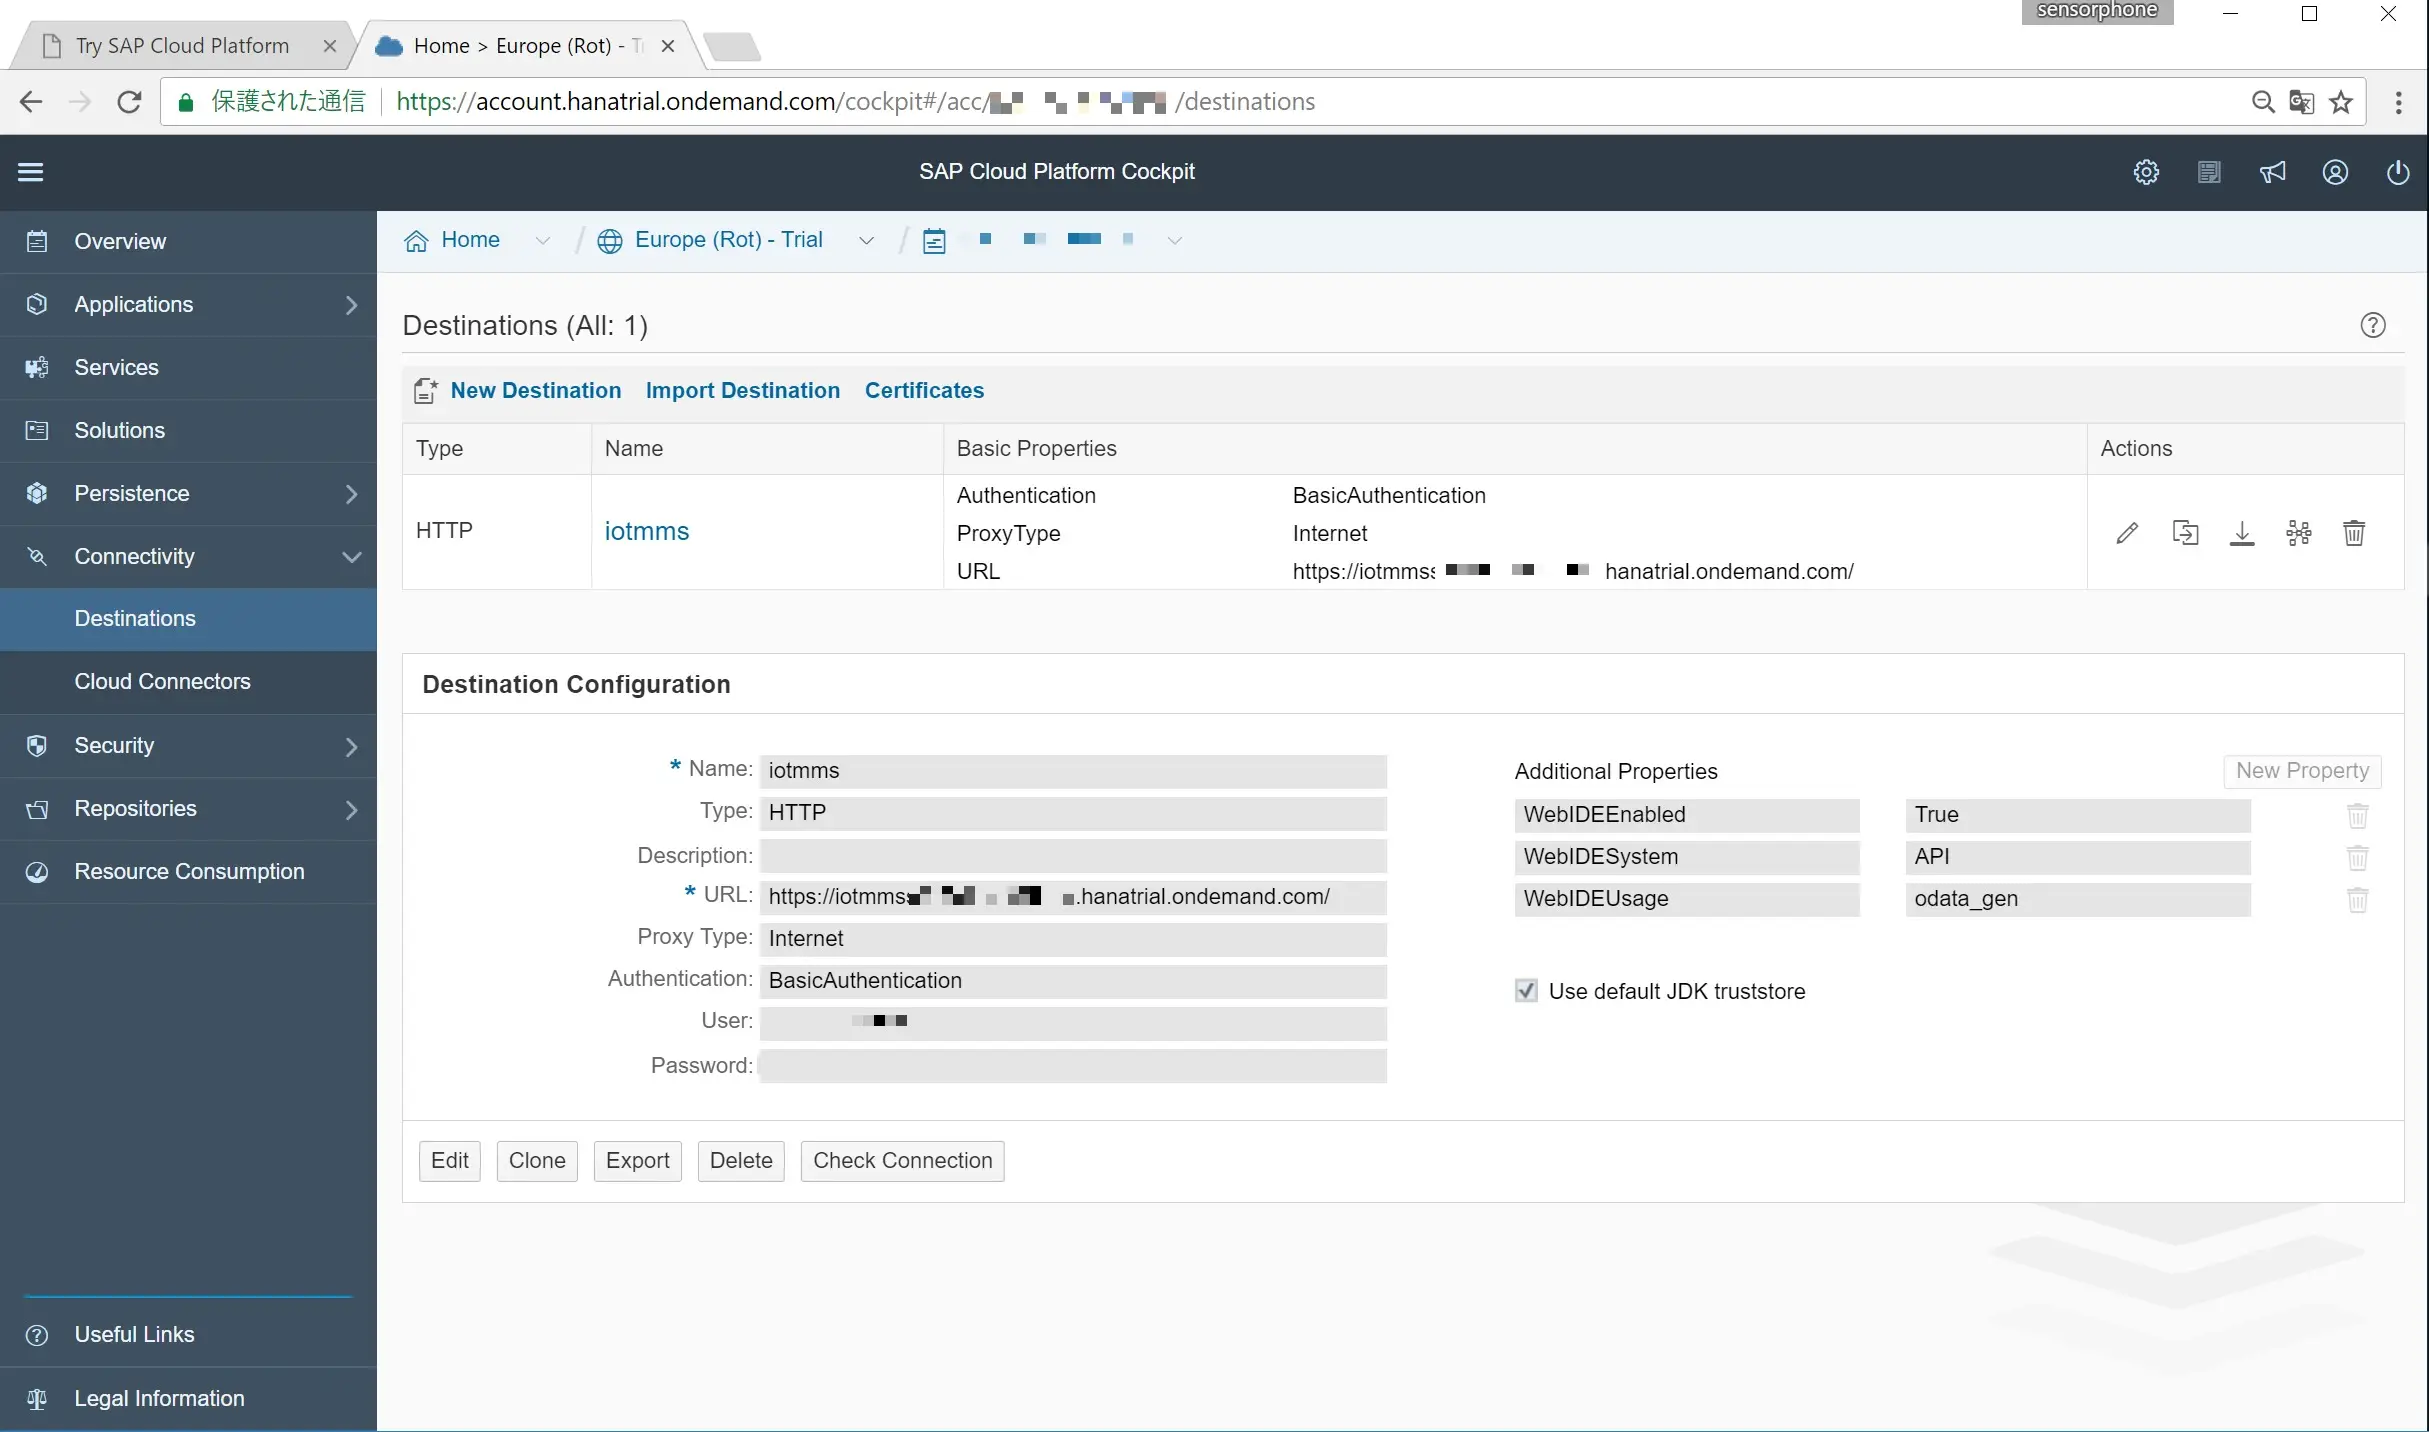
Task: Open the dropdown after the subaccount breadcrumb
Action: pyautogui.click(x=1175, y=241)
